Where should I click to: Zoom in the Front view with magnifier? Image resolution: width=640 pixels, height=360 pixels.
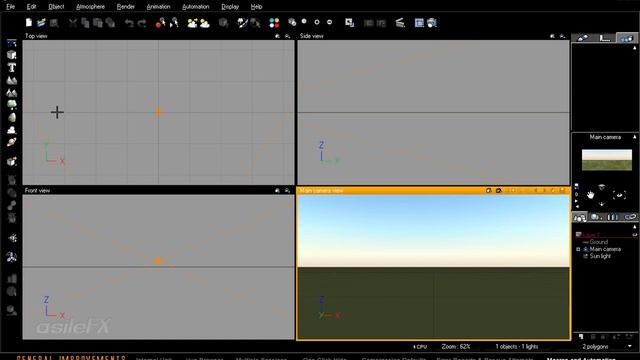278,191
